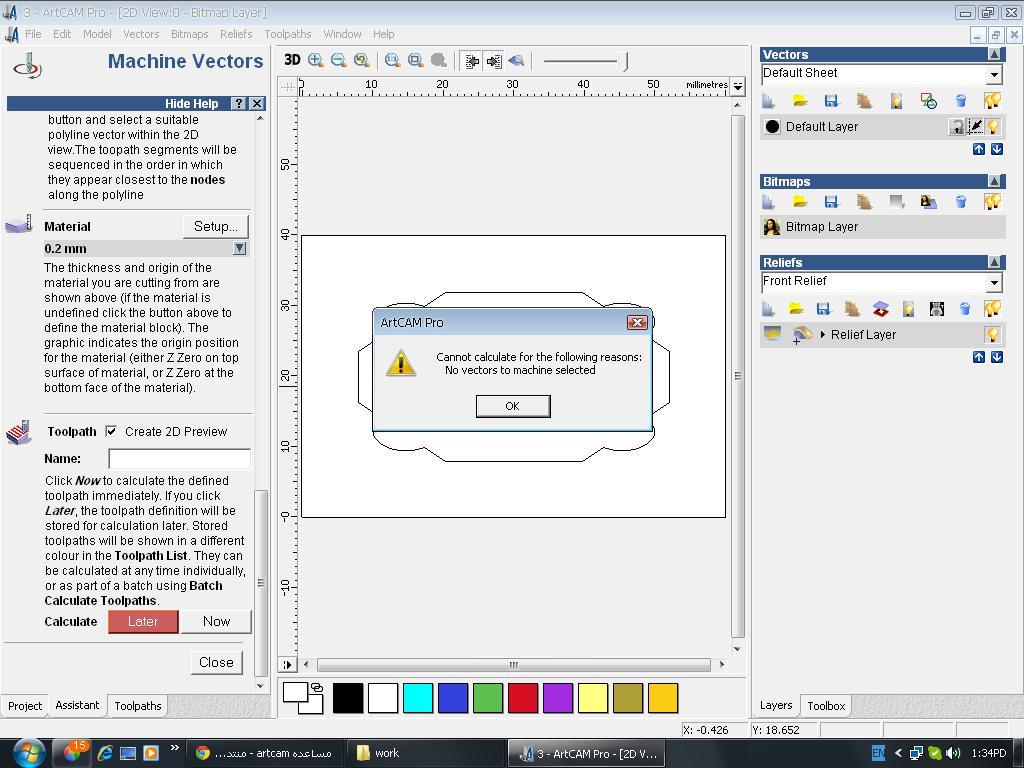Click the Now calculate button
This screenshot has height=768, width=1024.
(x=216, y=622)
